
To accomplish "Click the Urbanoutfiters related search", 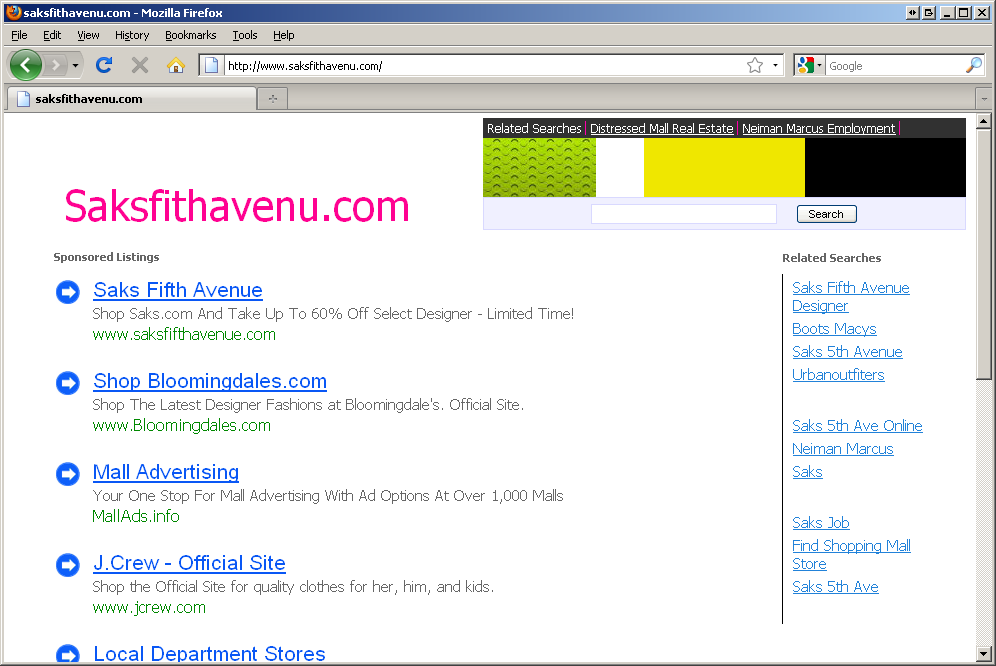I will tap(838, 375).
